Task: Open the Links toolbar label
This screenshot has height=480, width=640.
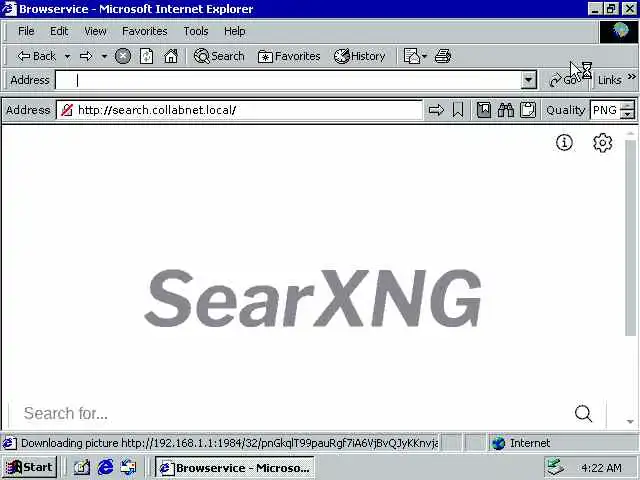Action: (609, 80)
